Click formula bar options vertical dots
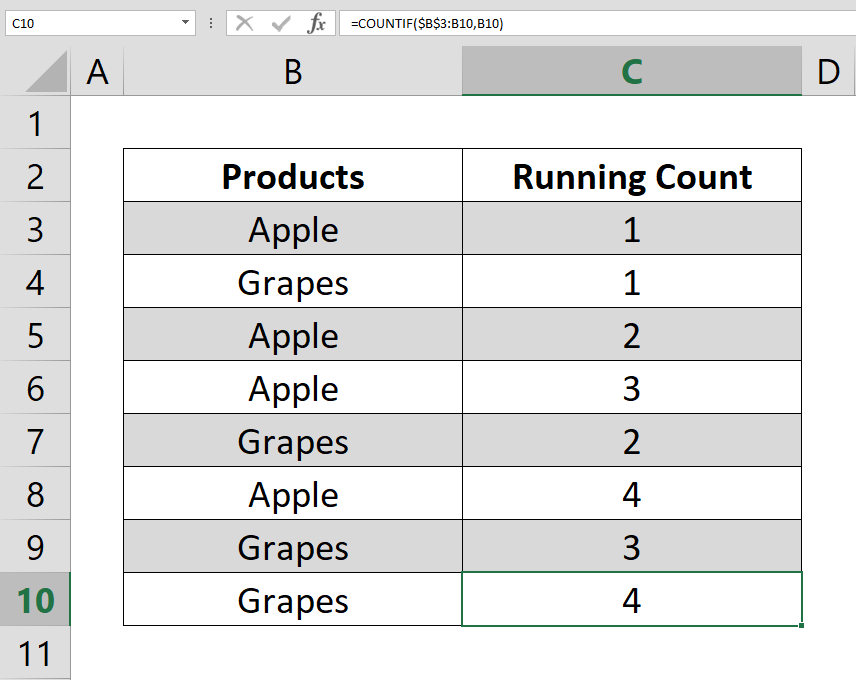 click(211, 23)
